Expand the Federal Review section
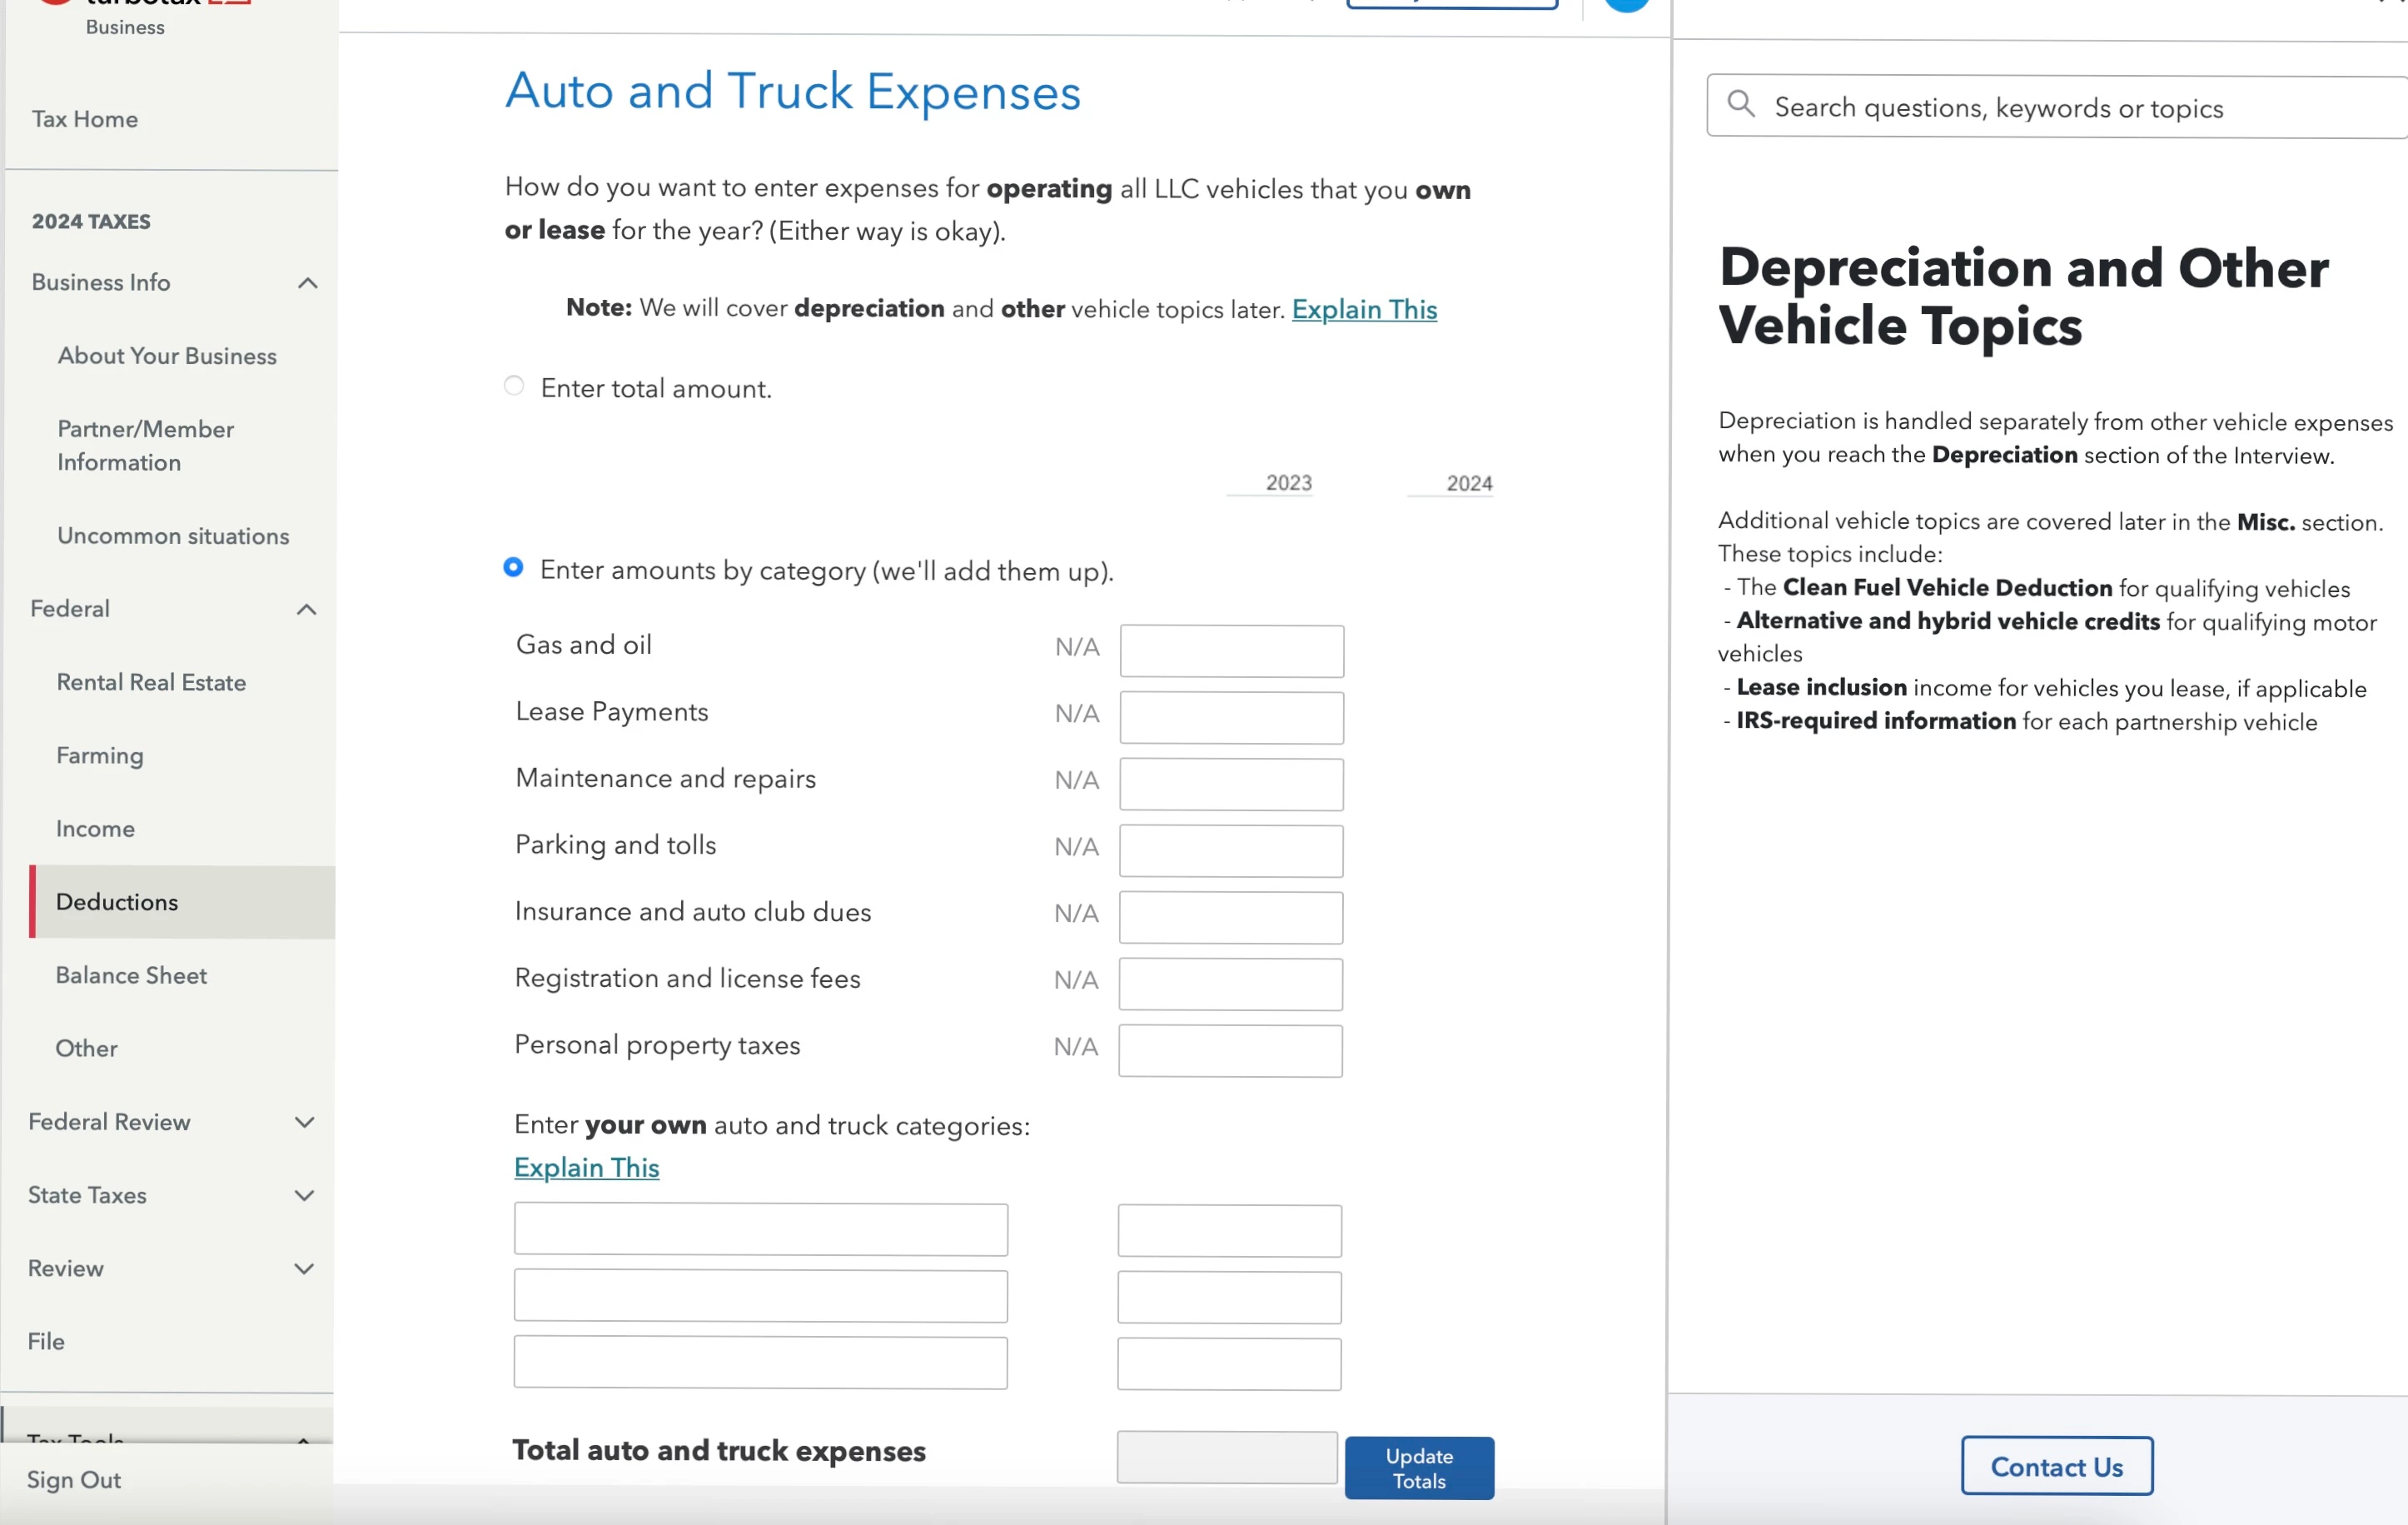Screen dimensions: 2408x1525 pos(305,1122)
